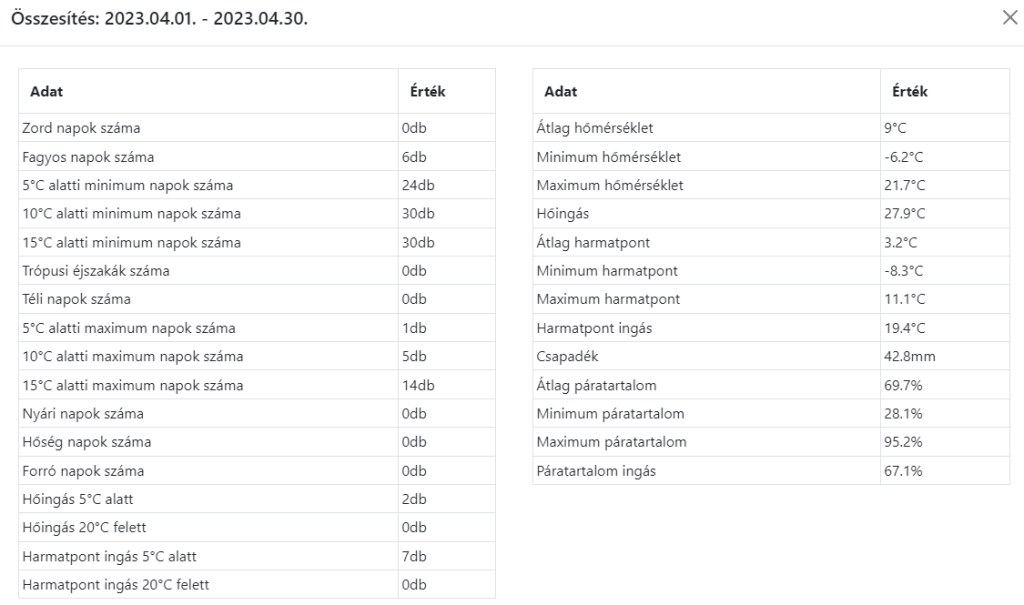Screen dimensions: 1024x605
Task: Click the Páratartalom ingás value 67.1%
Action: click(x=902, y=471)
